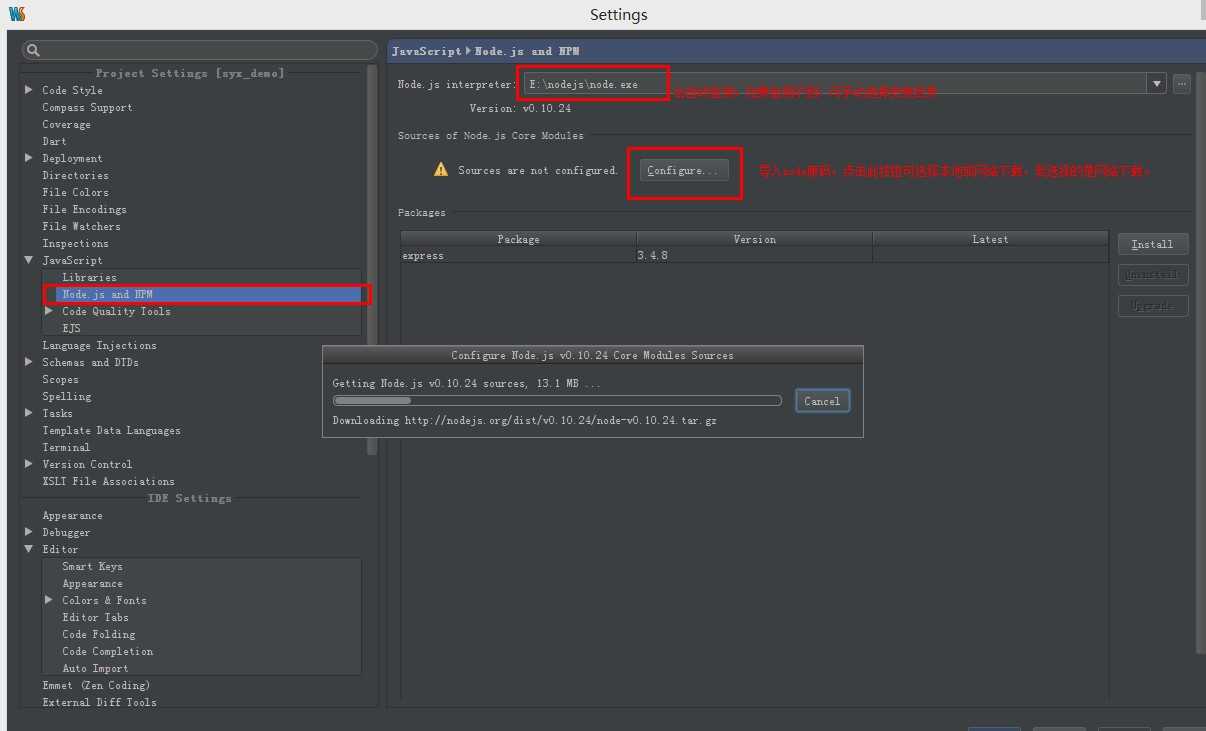Viewport: 1206px width, 731px height.
Task: Select the express package row
Action: 754,256
